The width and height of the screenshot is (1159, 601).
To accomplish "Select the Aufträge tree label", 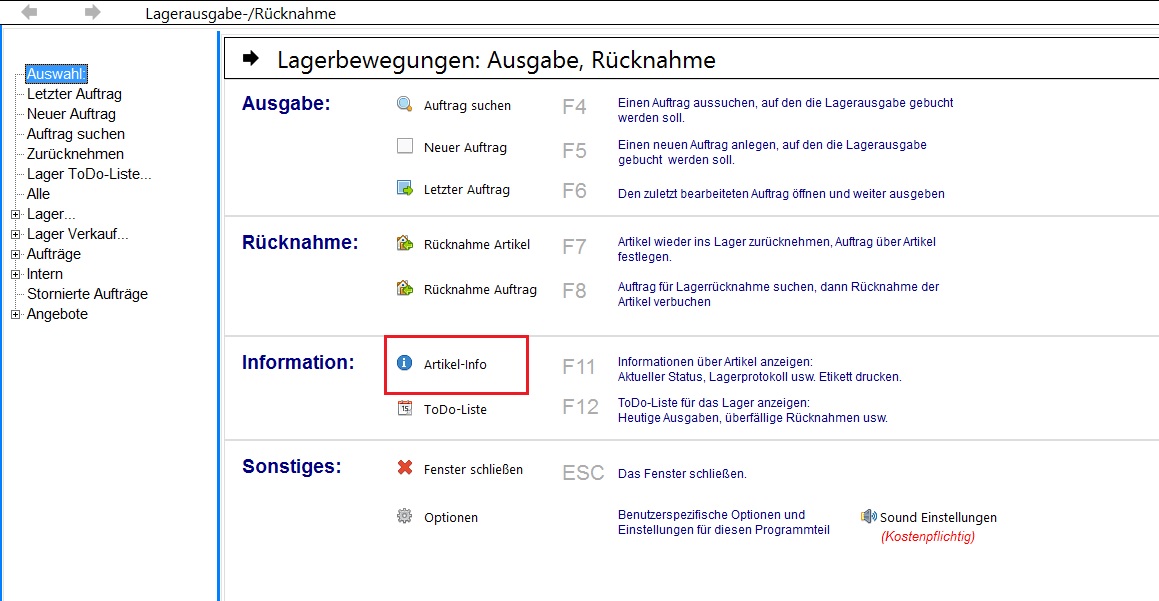I will (54, 254).
